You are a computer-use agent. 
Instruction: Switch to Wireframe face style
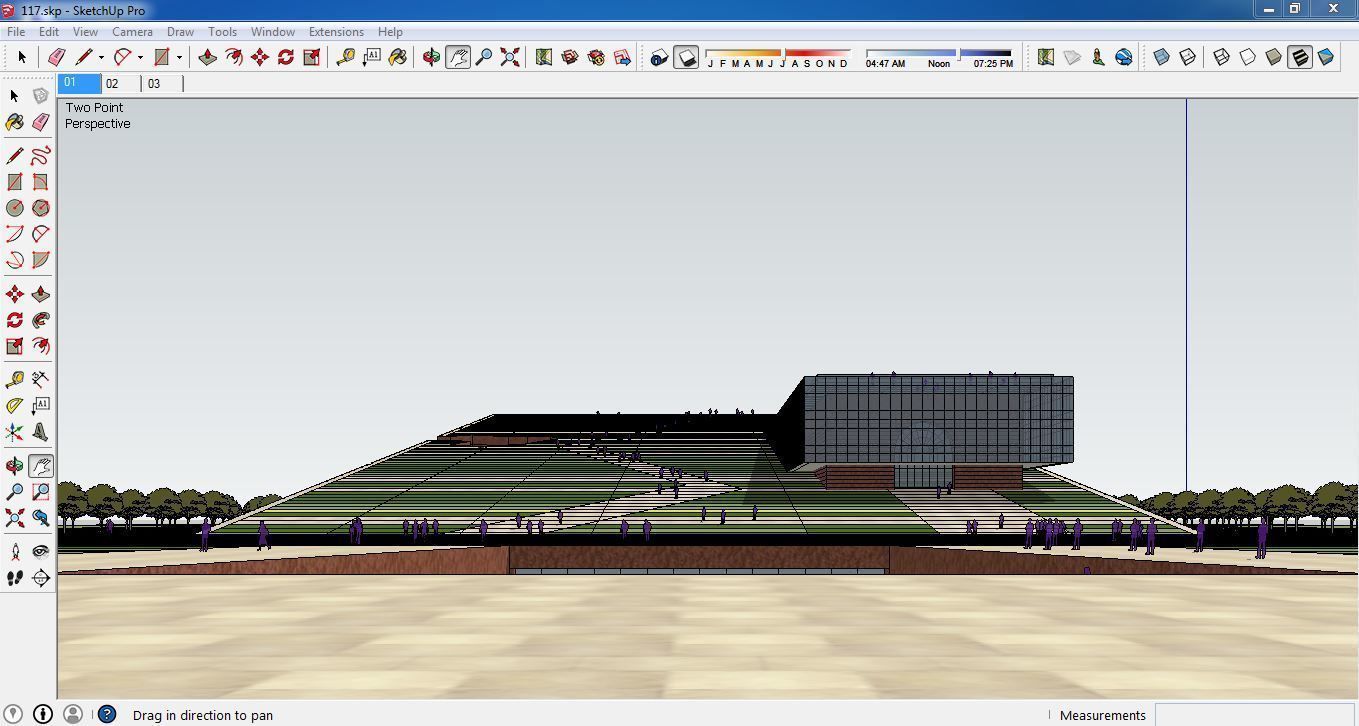(x=1222, y=57)
